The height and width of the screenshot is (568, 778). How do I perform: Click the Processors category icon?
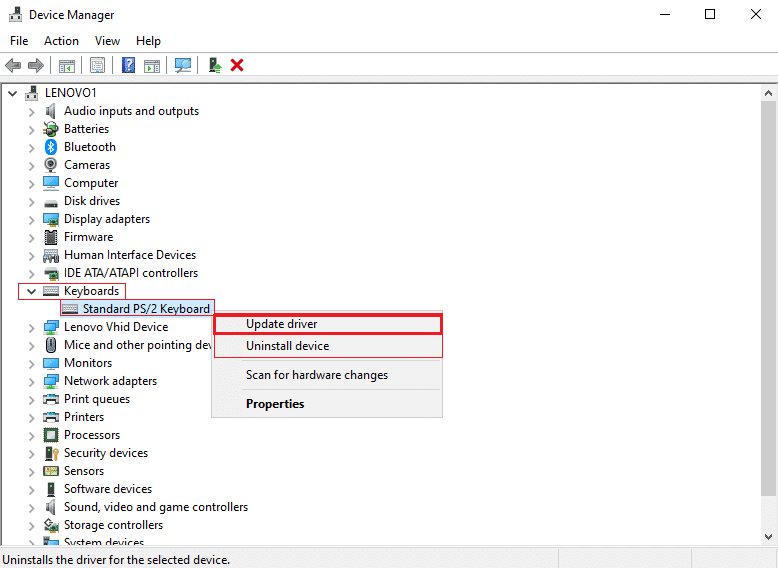51,435
